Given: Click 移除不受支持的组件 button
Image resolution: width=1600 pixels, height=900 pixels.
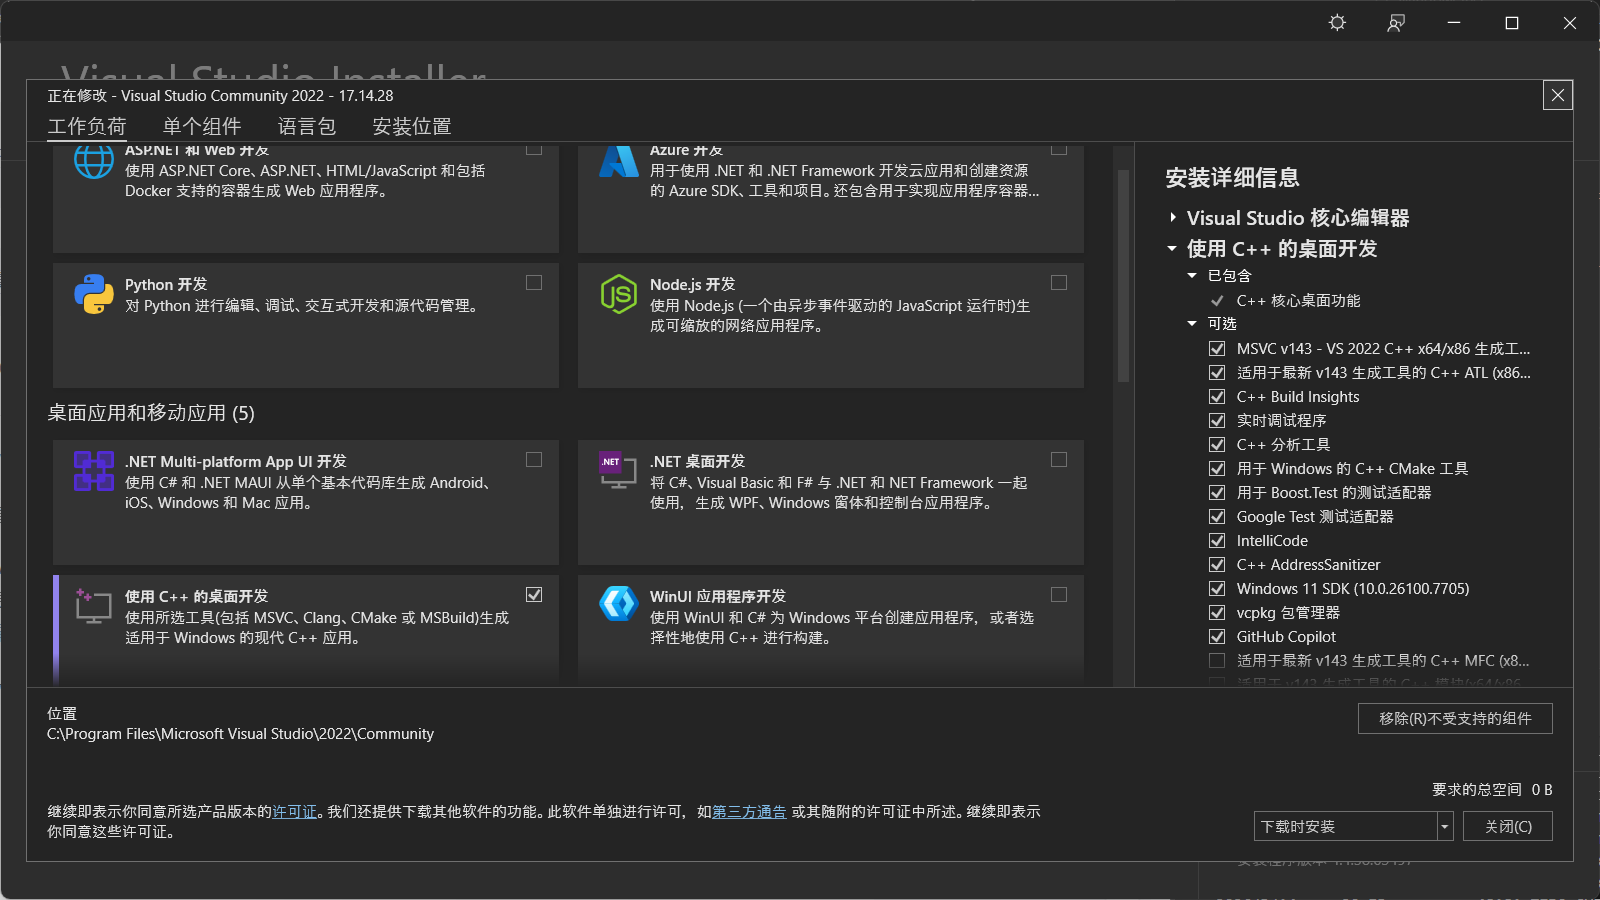Looking at the screenshot, I should click(x=1455, y=718).
